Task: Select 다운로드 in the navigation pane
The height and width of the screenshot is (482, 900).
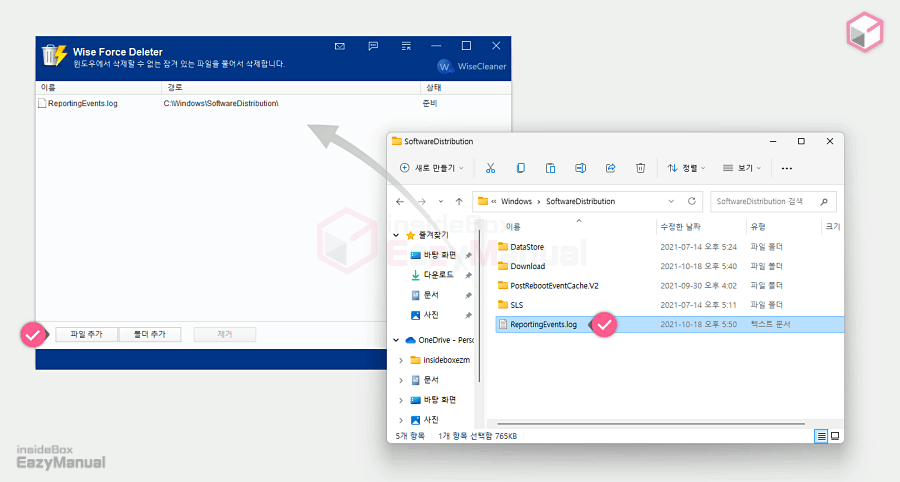Action: point(433,275)
